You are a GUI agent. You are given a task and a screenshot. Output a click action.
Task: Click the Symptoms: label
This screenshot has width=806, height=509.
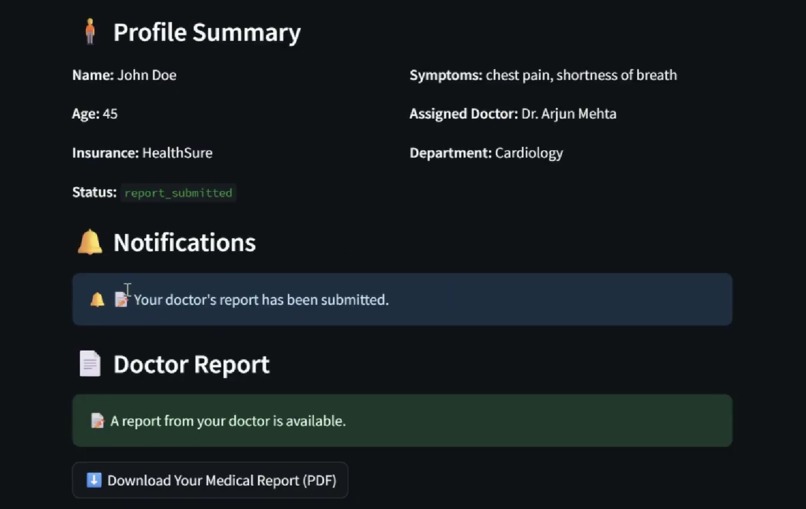point(446,75)
